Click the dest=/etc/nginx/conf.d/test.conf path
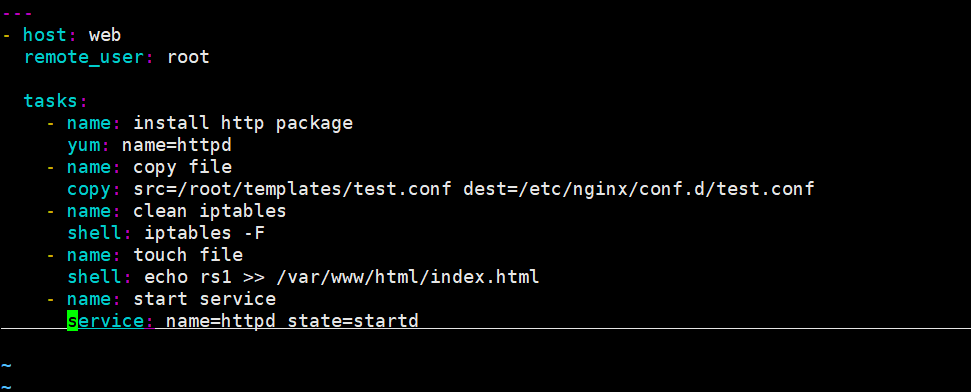This screenshot has height=392, width=971. (638, 189)
